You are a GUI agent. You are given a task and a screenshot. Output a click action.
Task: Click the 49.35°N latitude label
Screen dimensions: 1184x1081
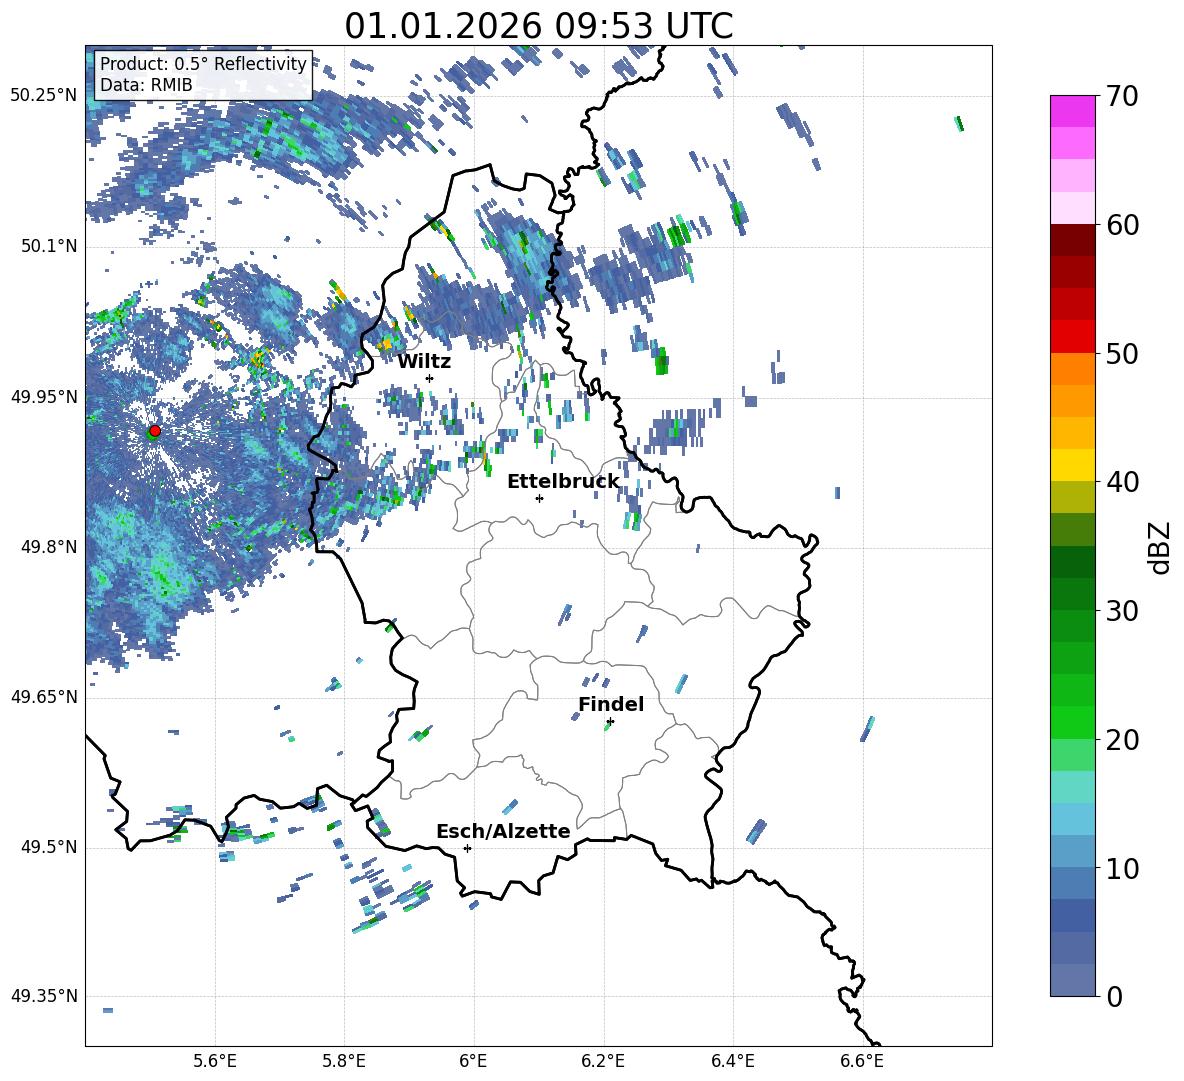pos(44,996)
